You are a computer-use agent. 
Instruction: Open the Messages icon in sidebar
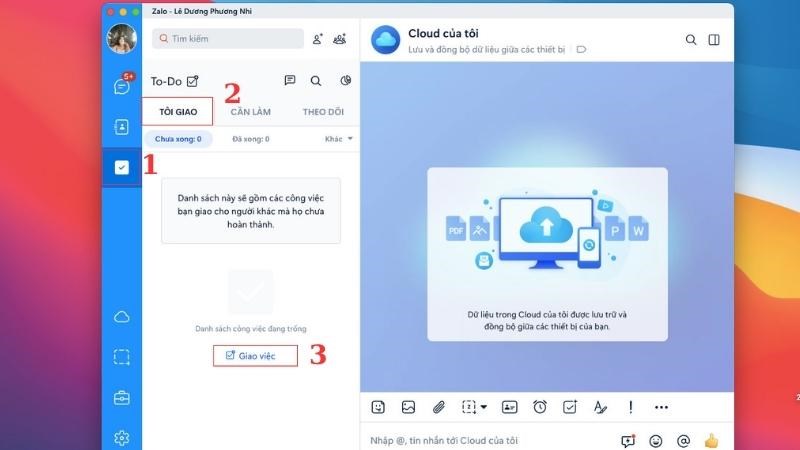pyautogui.click(x=121, y=86)
